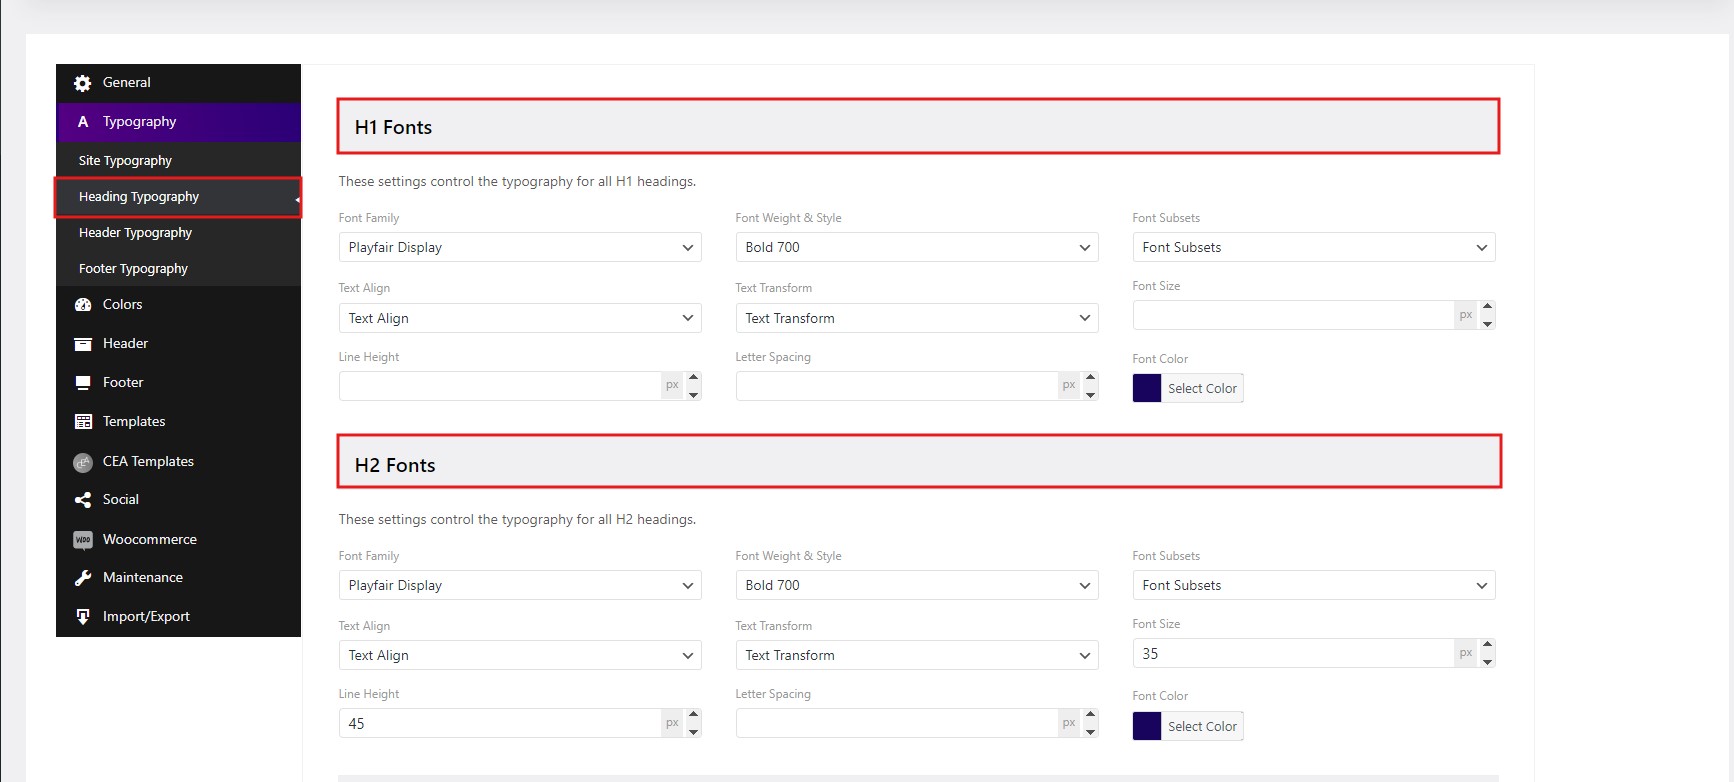Open H1 Font Weight & Style dropdown

click(917, 247)
